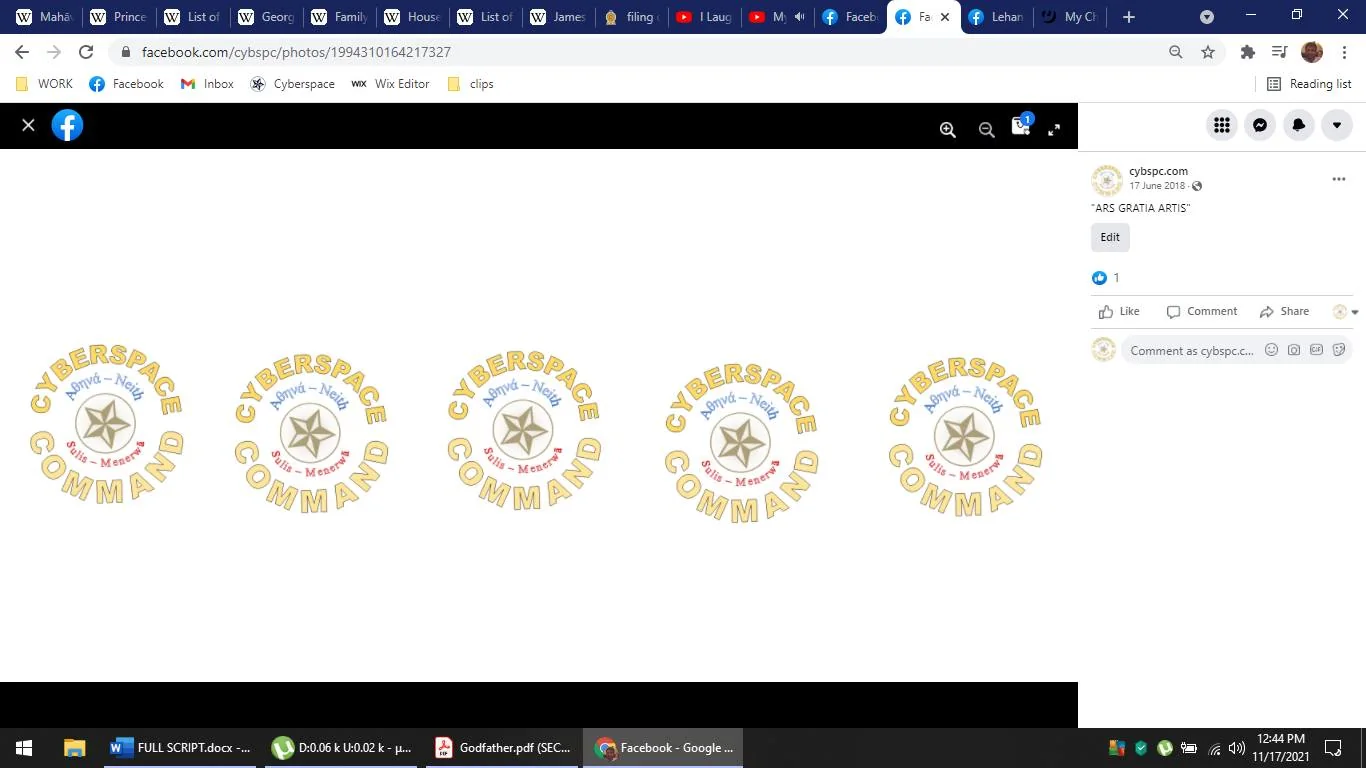
Task: Reload the current page
Action: click(x=86, y=52)
